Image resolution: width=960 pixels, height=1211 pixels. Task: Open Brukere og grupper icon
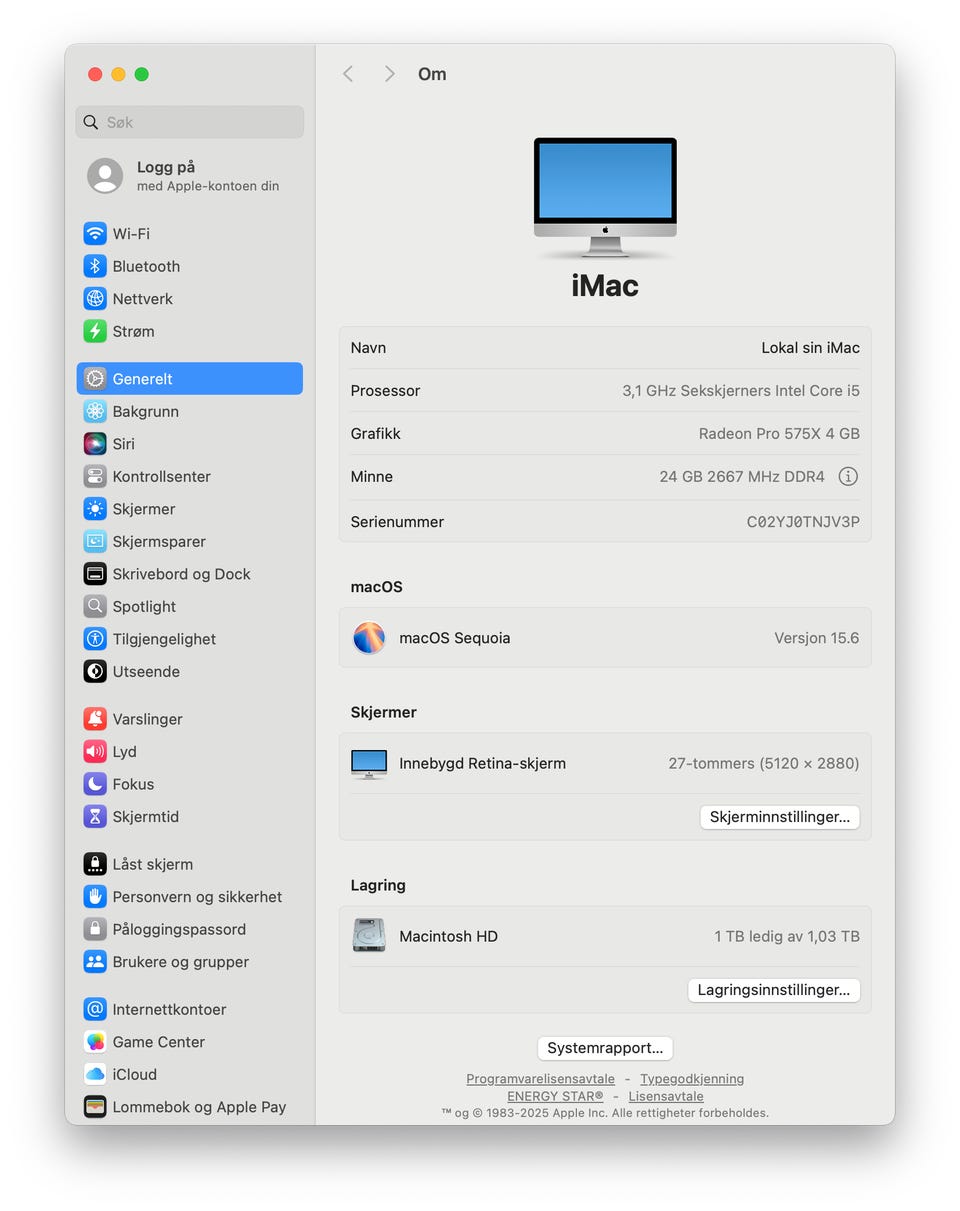95,961
